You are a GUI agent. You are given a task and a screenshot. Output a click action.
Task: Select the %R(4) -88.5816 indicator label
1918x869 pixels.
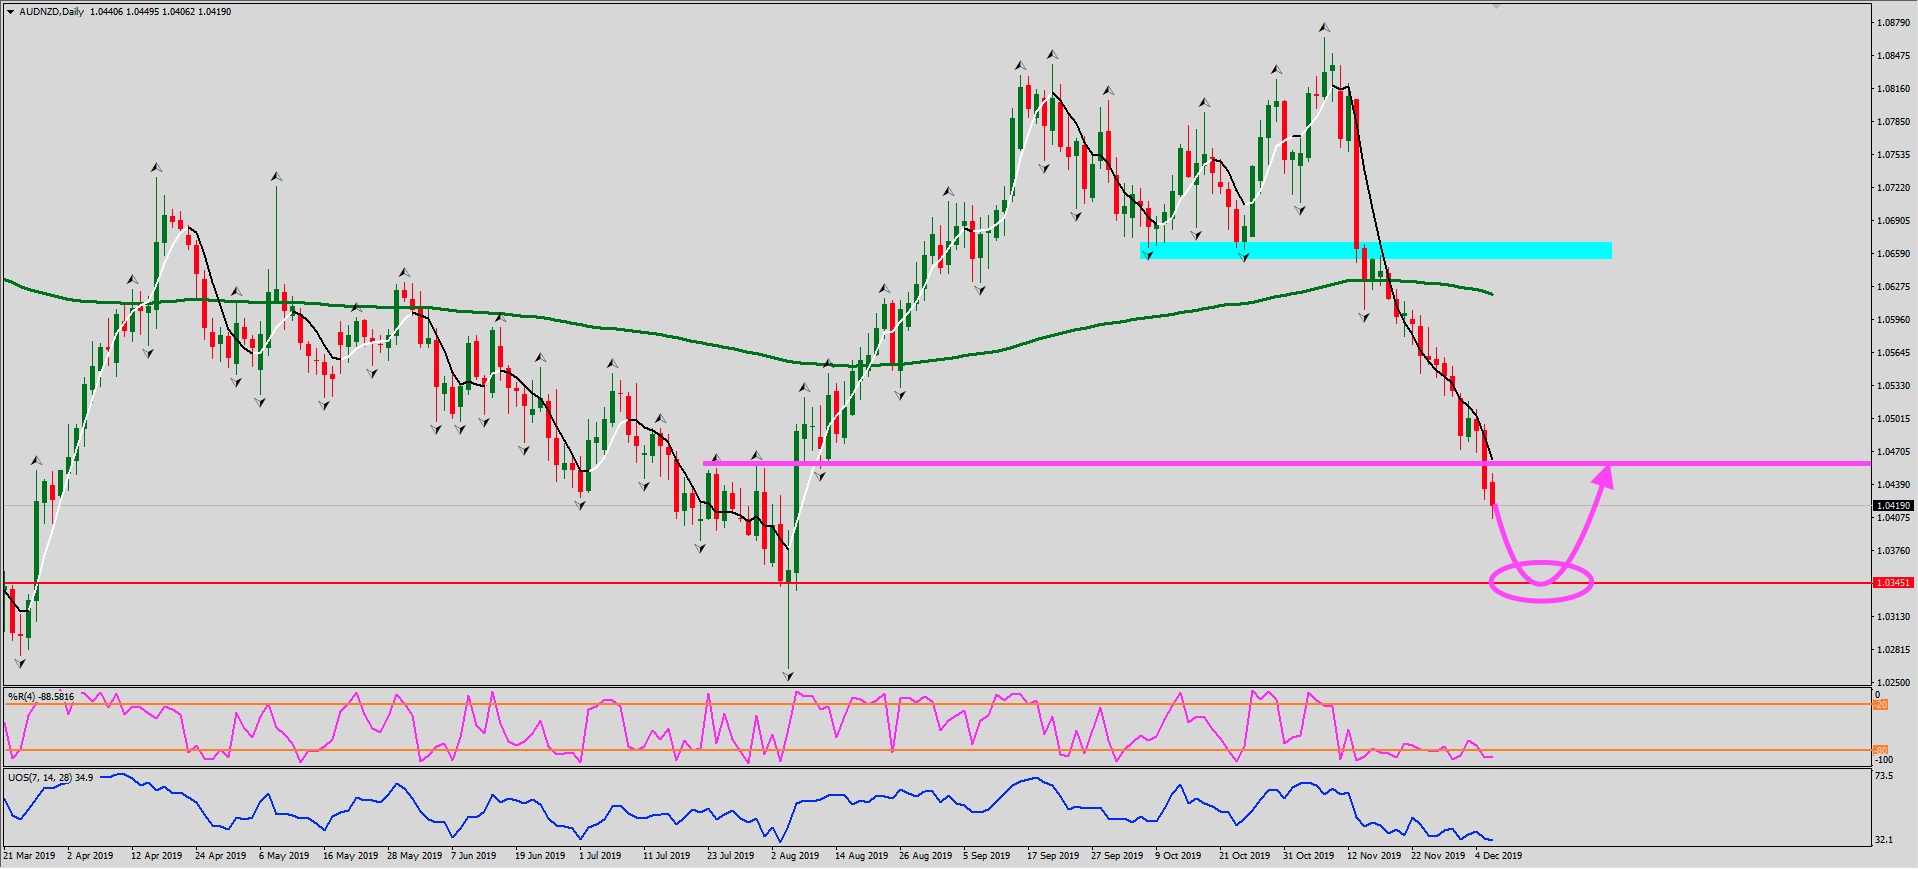pyautogui.click(x=41, y=696)
